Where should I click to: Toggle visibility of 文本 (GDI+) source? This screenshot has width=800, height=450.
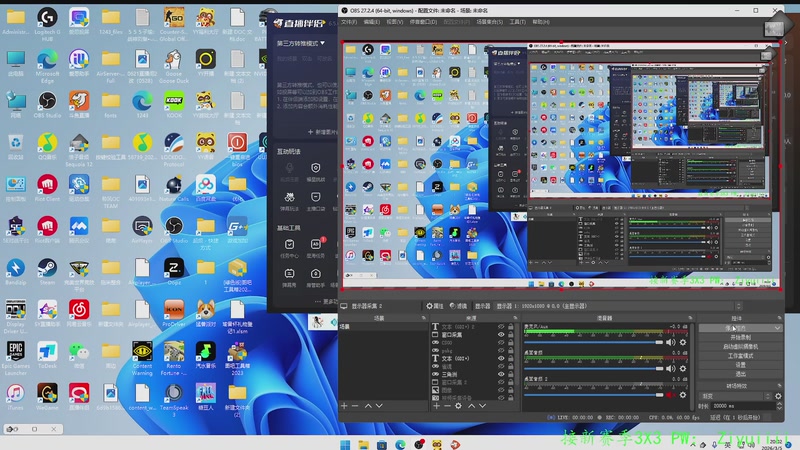point(501,358)
